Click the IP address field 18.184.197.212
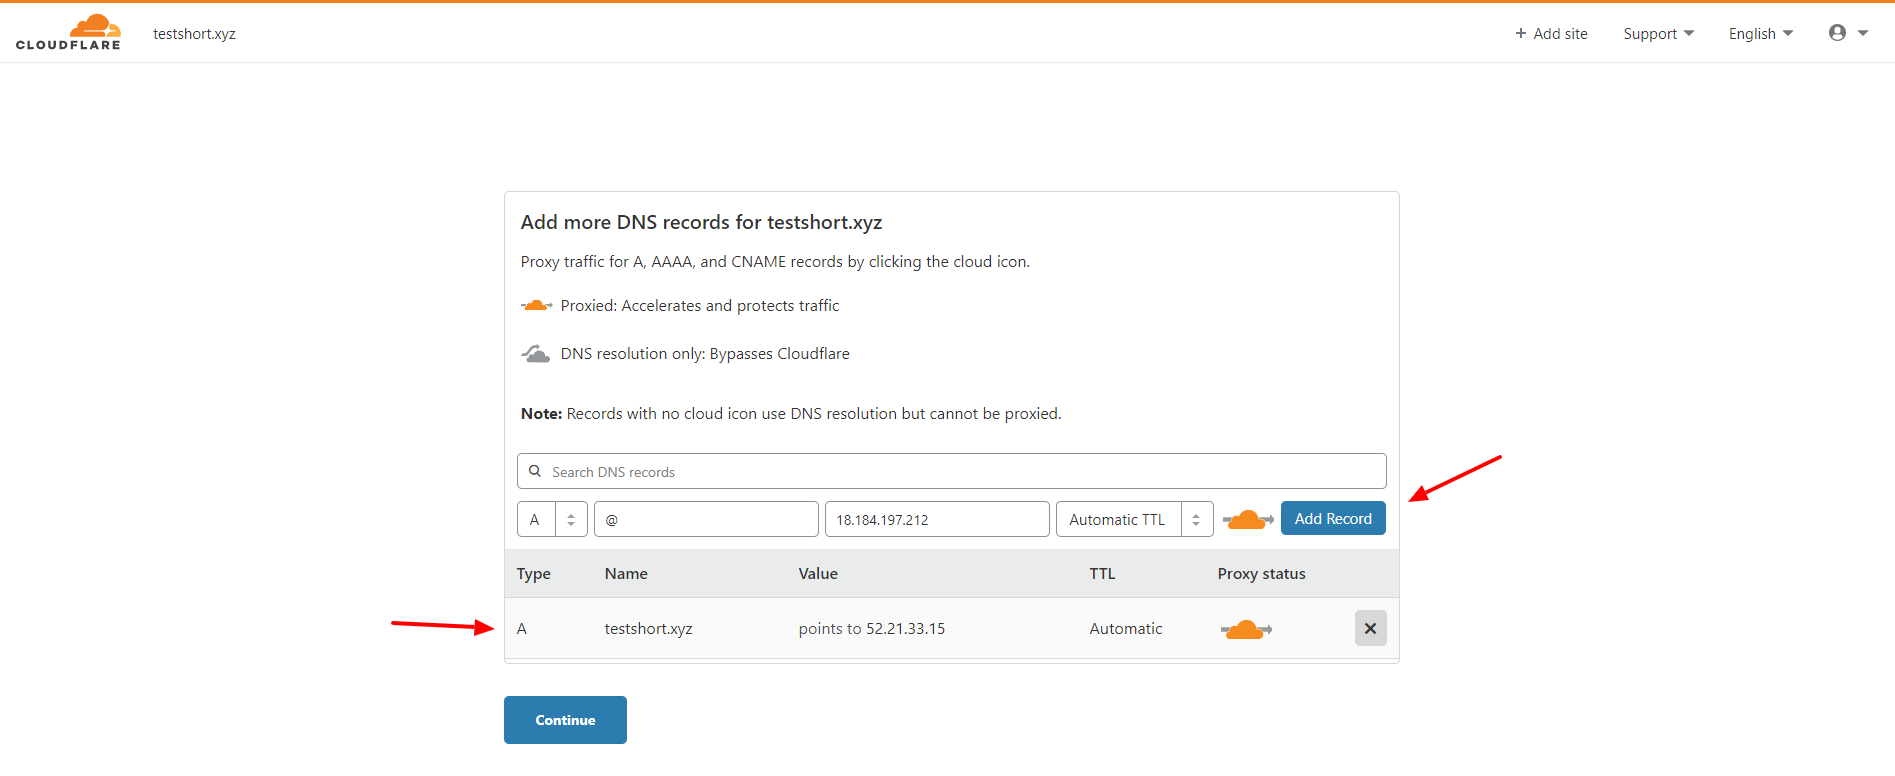Screen dimensions: 1895x776 [x=937, y=519]
